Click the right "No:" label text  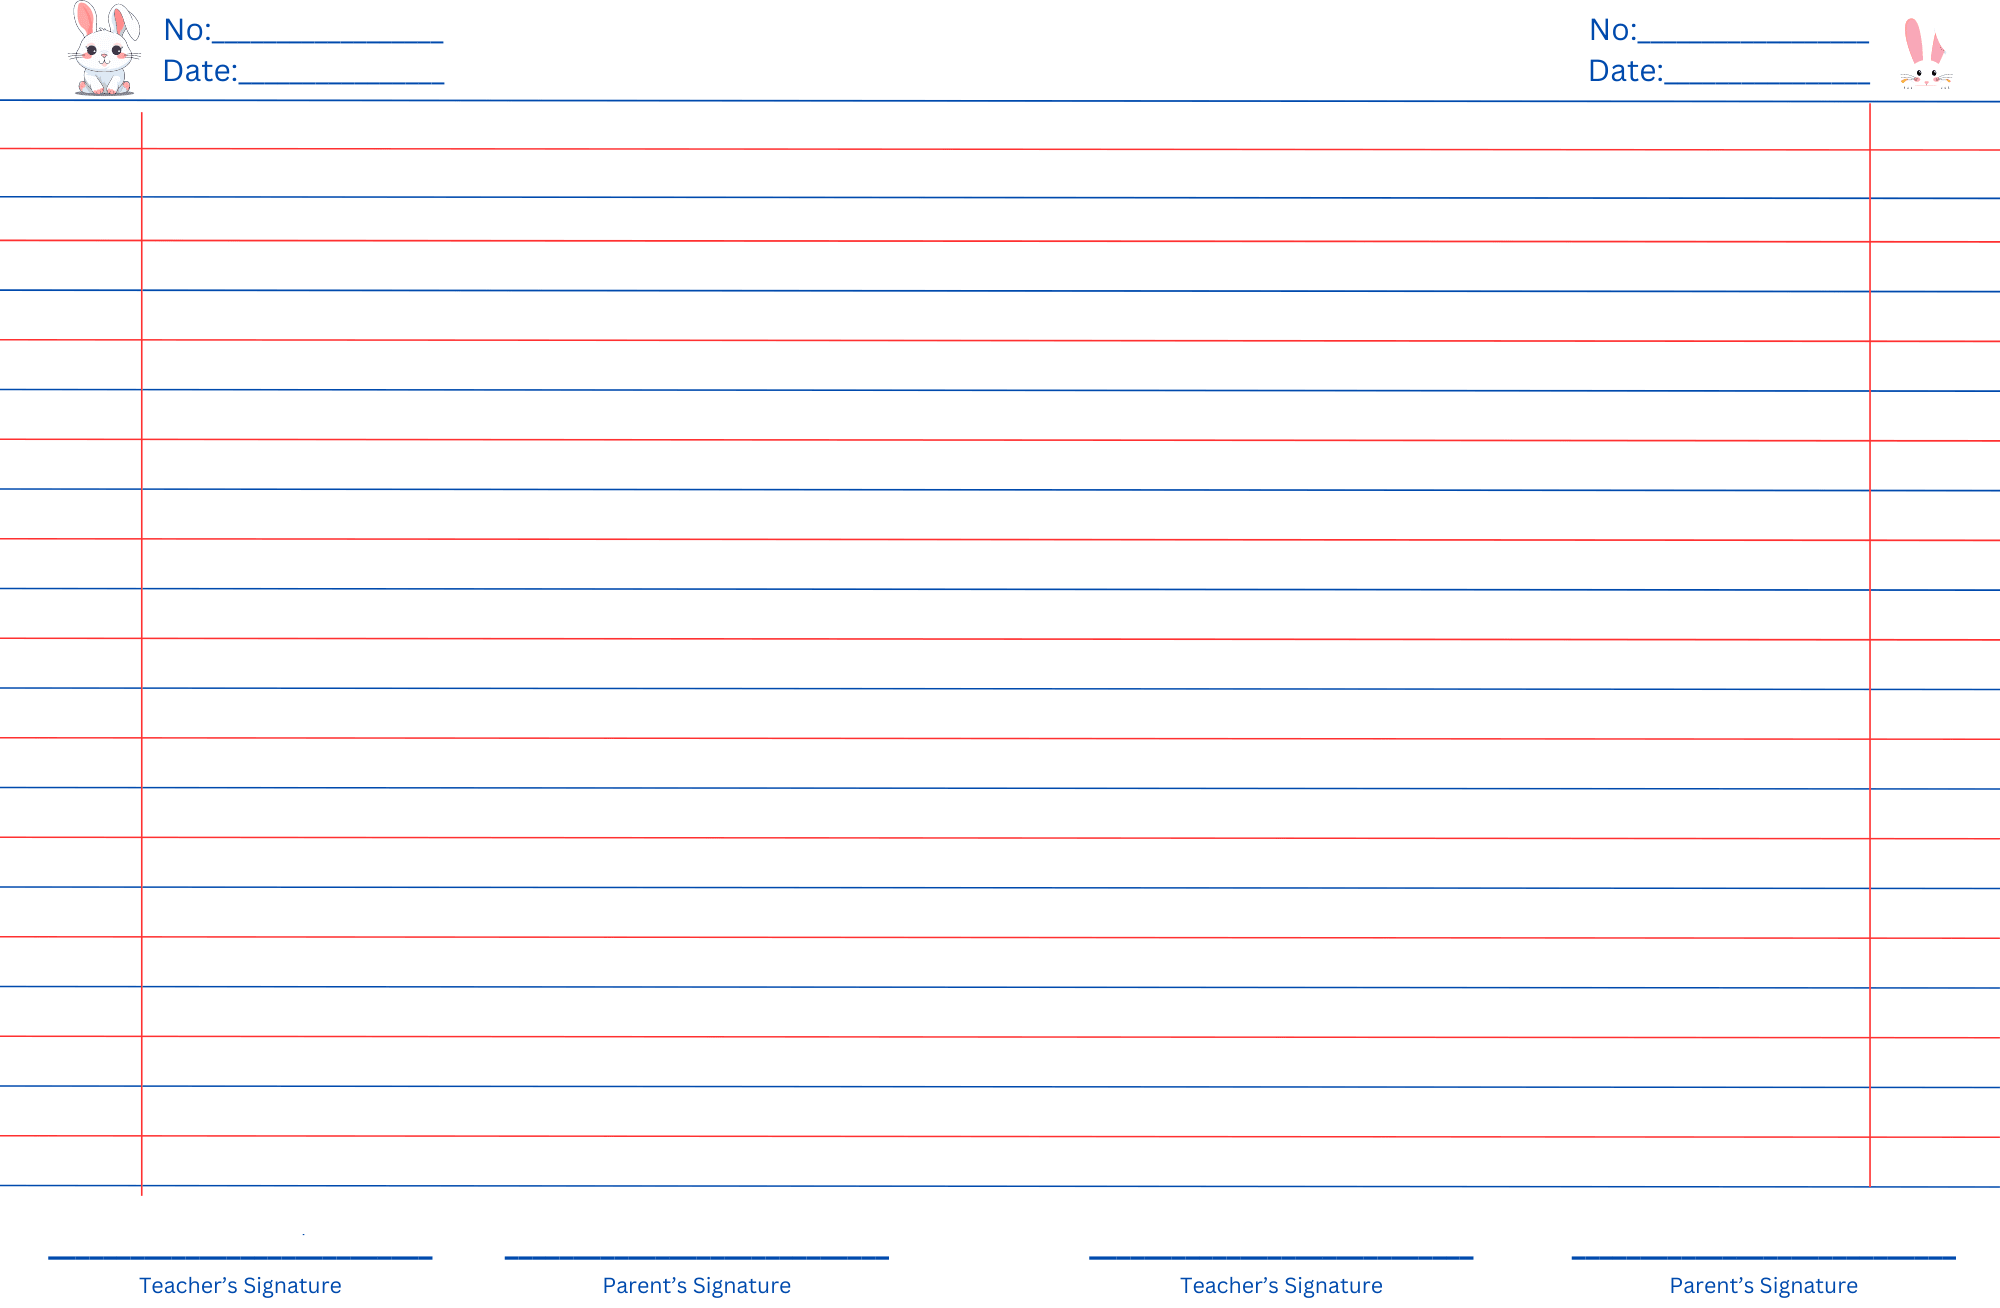[1612, 30]
